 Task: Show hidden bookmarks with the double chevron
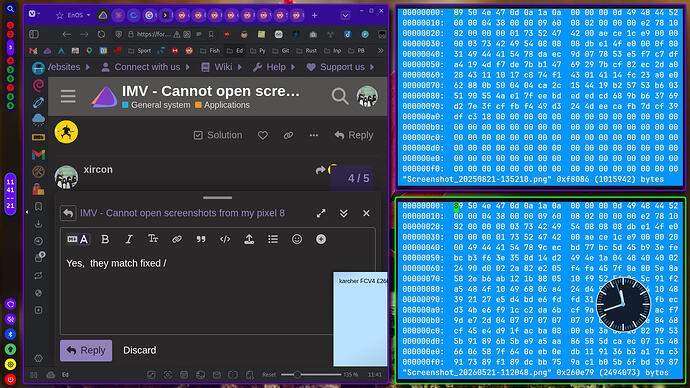click(x=380, y=51)
